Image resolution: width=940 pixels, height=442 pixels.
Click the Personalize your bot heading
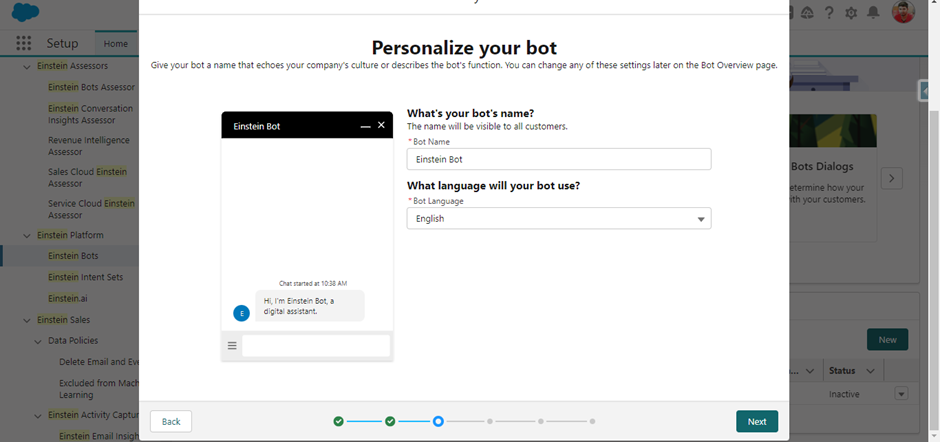pos(464,47)
